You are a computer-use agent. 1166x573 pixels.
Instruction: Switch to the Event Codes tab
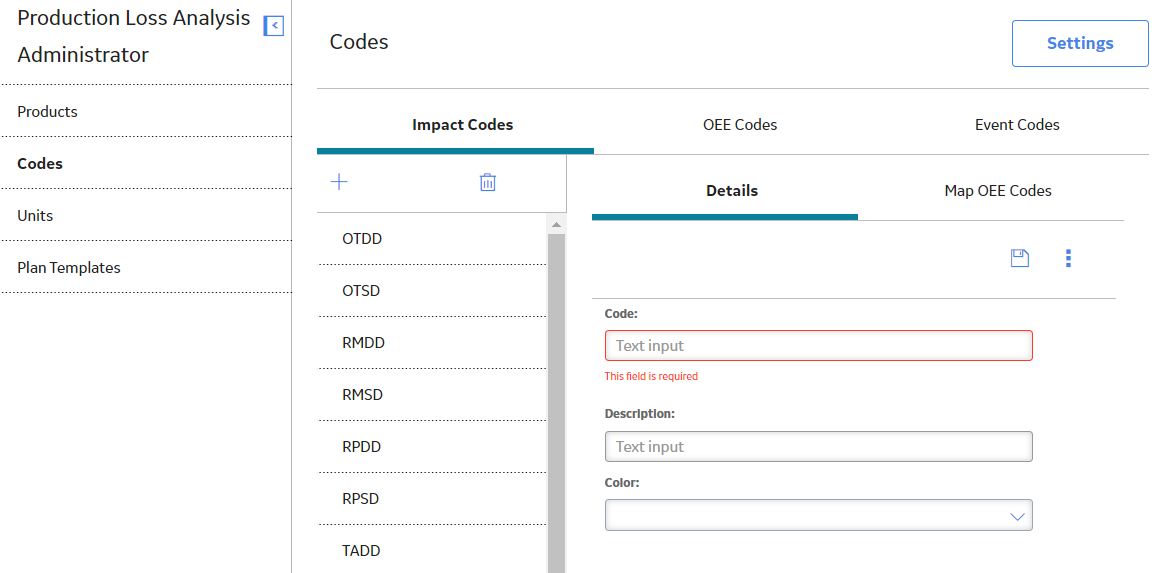(1017, 125)
